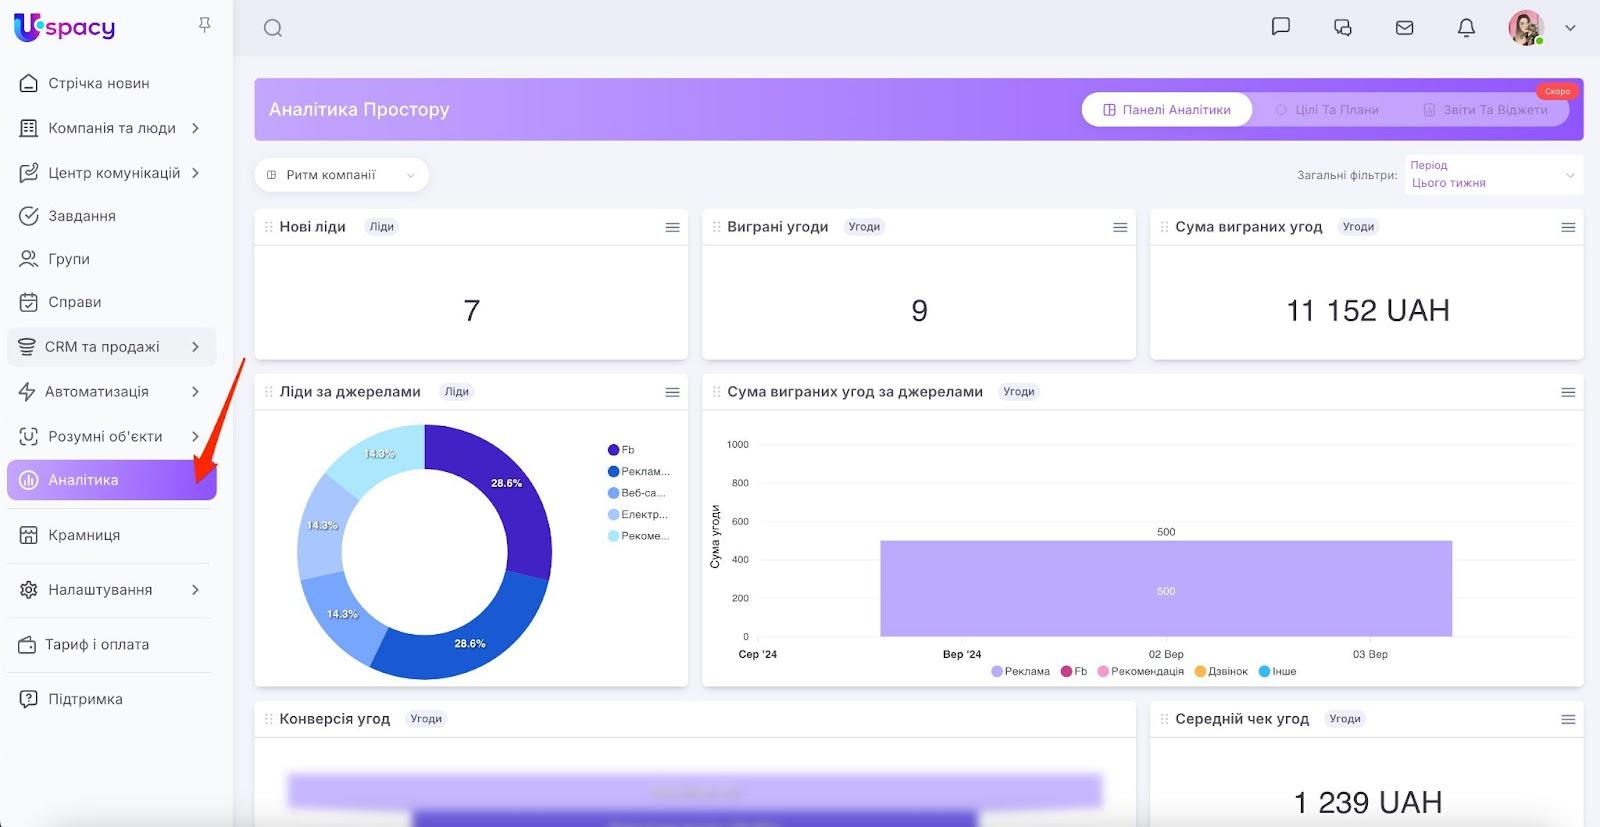The image size is (1600, 827).
Task: Open the Підтримка support link
Action: click(x=85, y=699)
